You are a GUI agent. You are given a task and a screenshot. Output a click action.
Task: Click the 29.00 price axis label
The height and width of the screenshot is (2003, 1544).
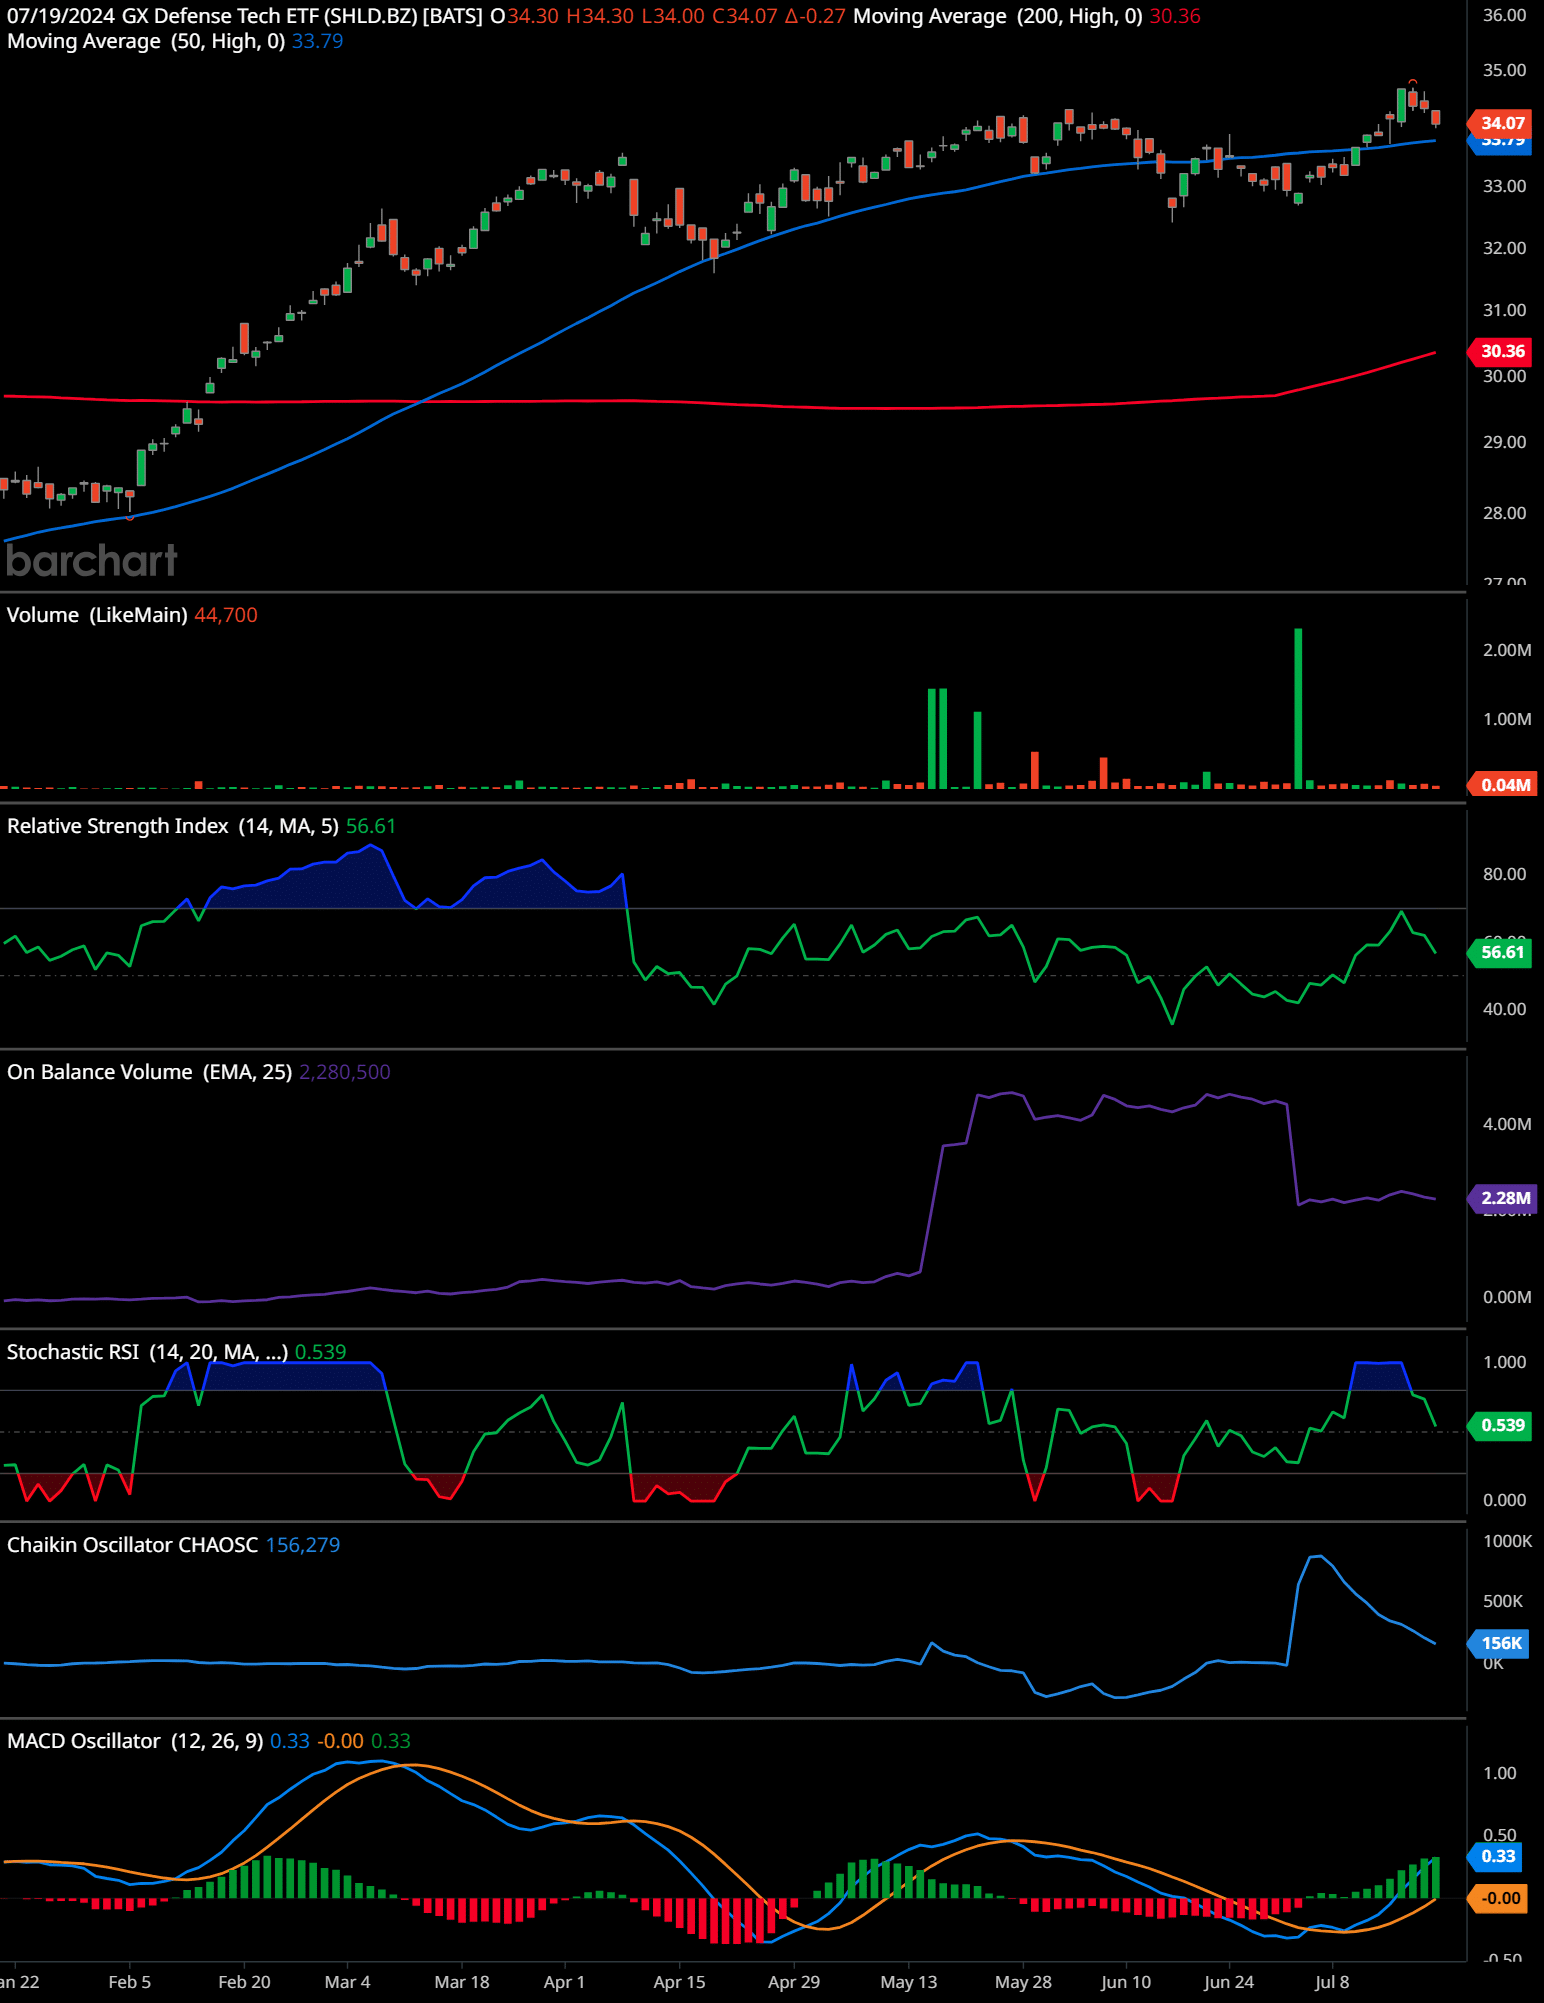1504,442
